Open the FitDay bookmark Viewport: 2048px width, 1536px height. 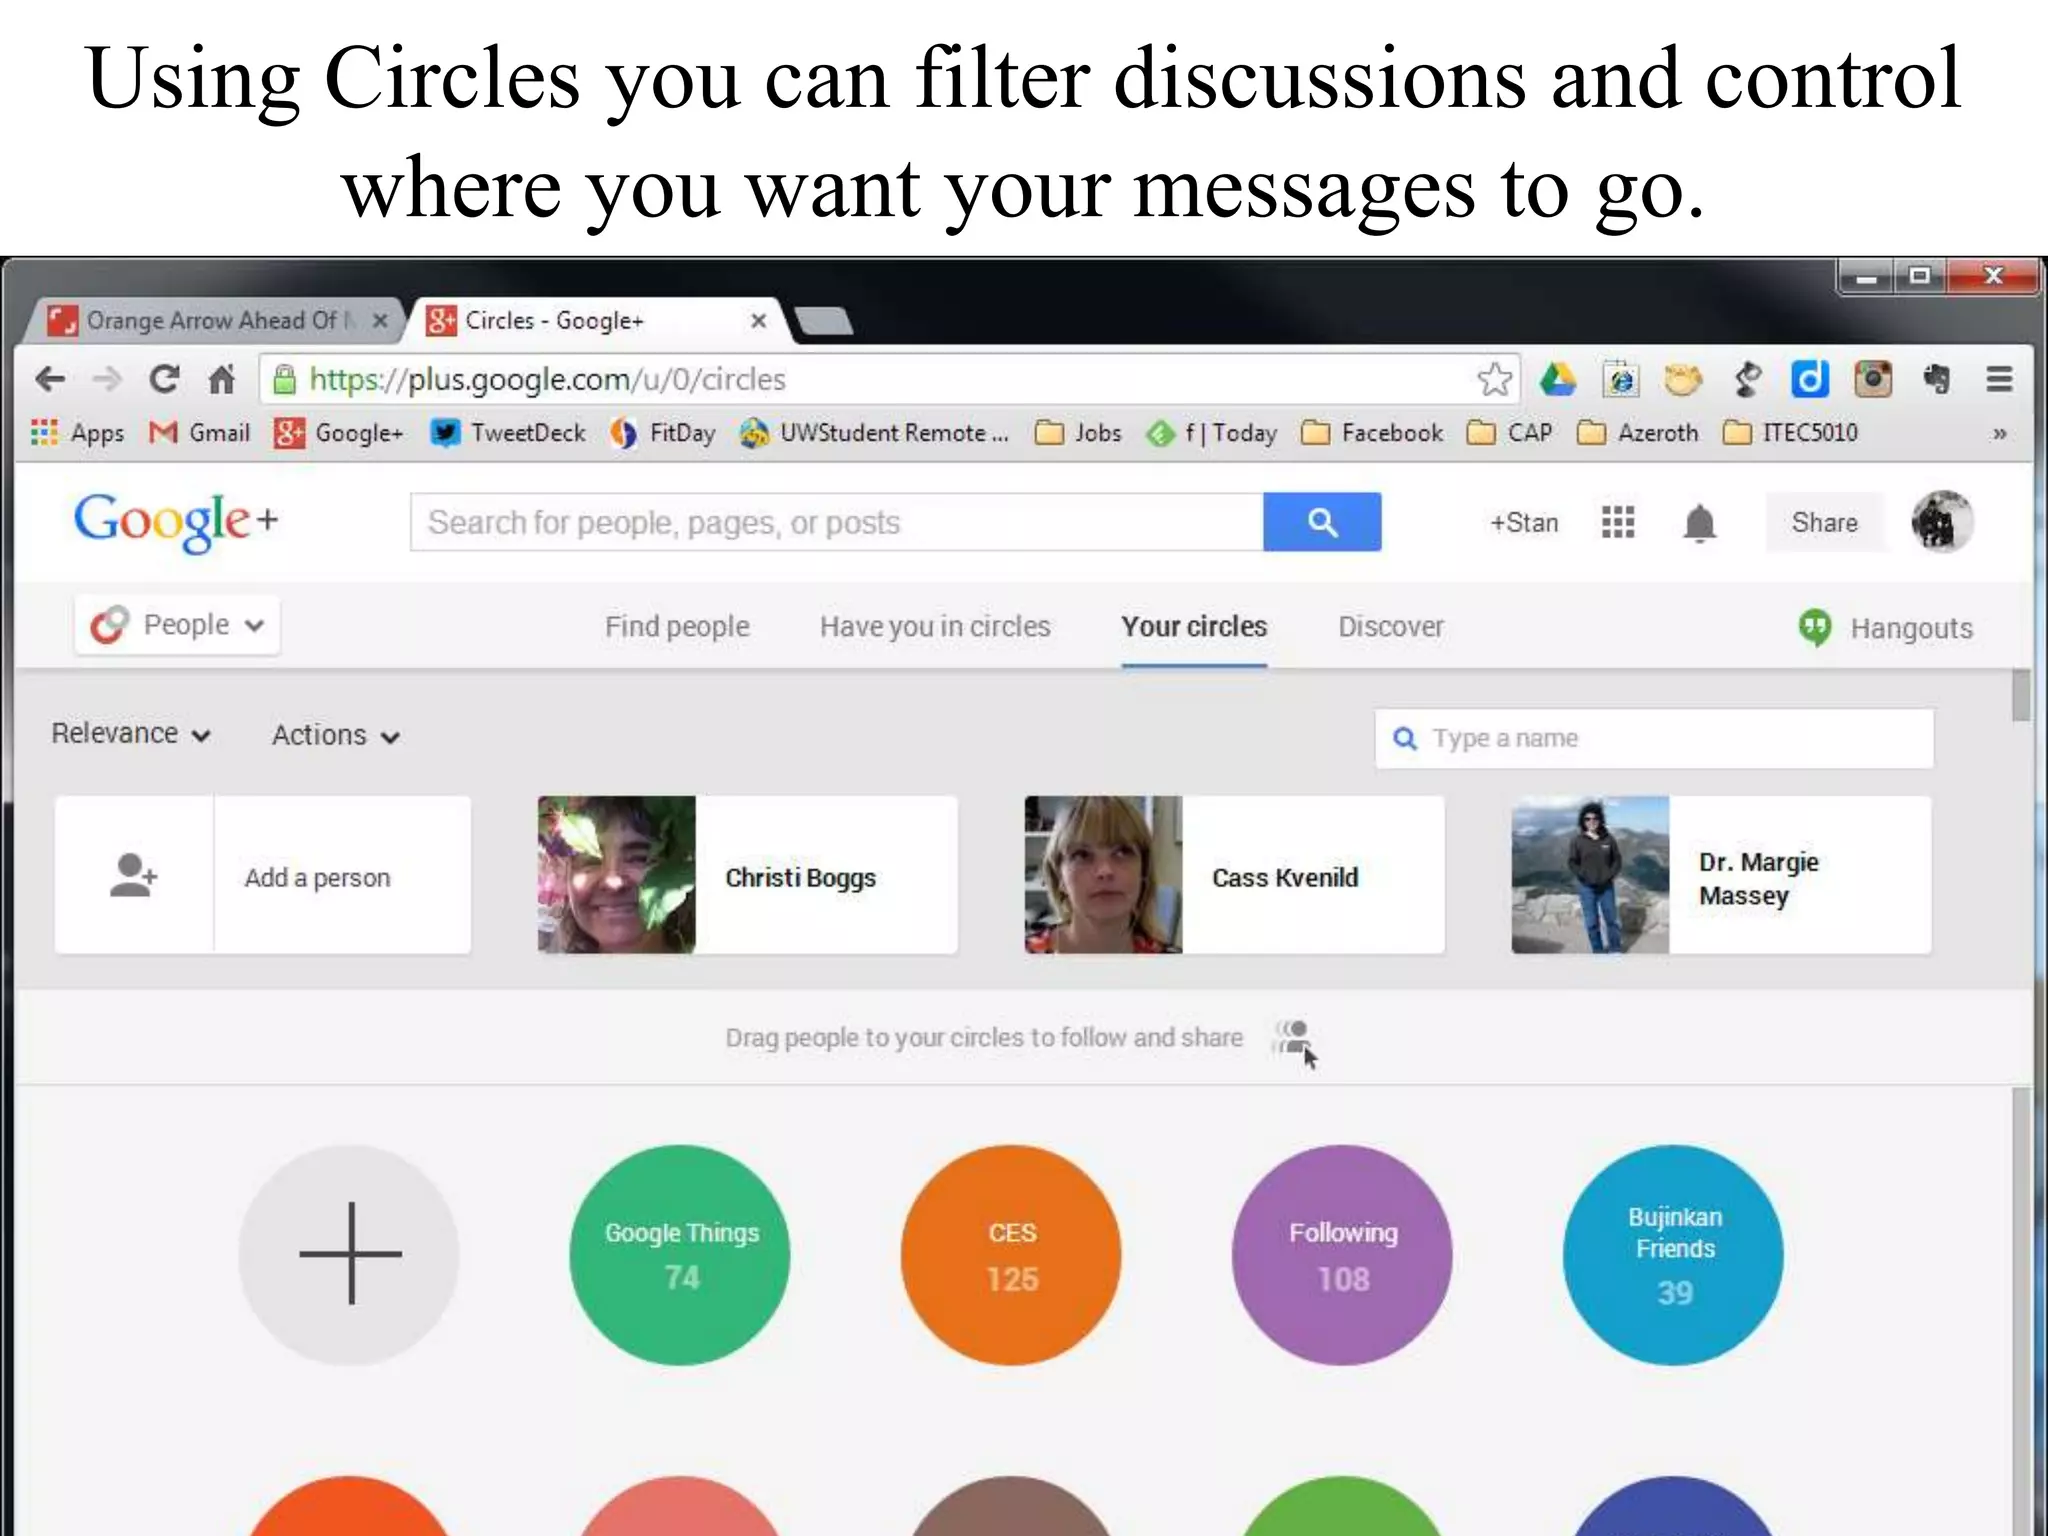pyautogui.click(x=663, y=433)
